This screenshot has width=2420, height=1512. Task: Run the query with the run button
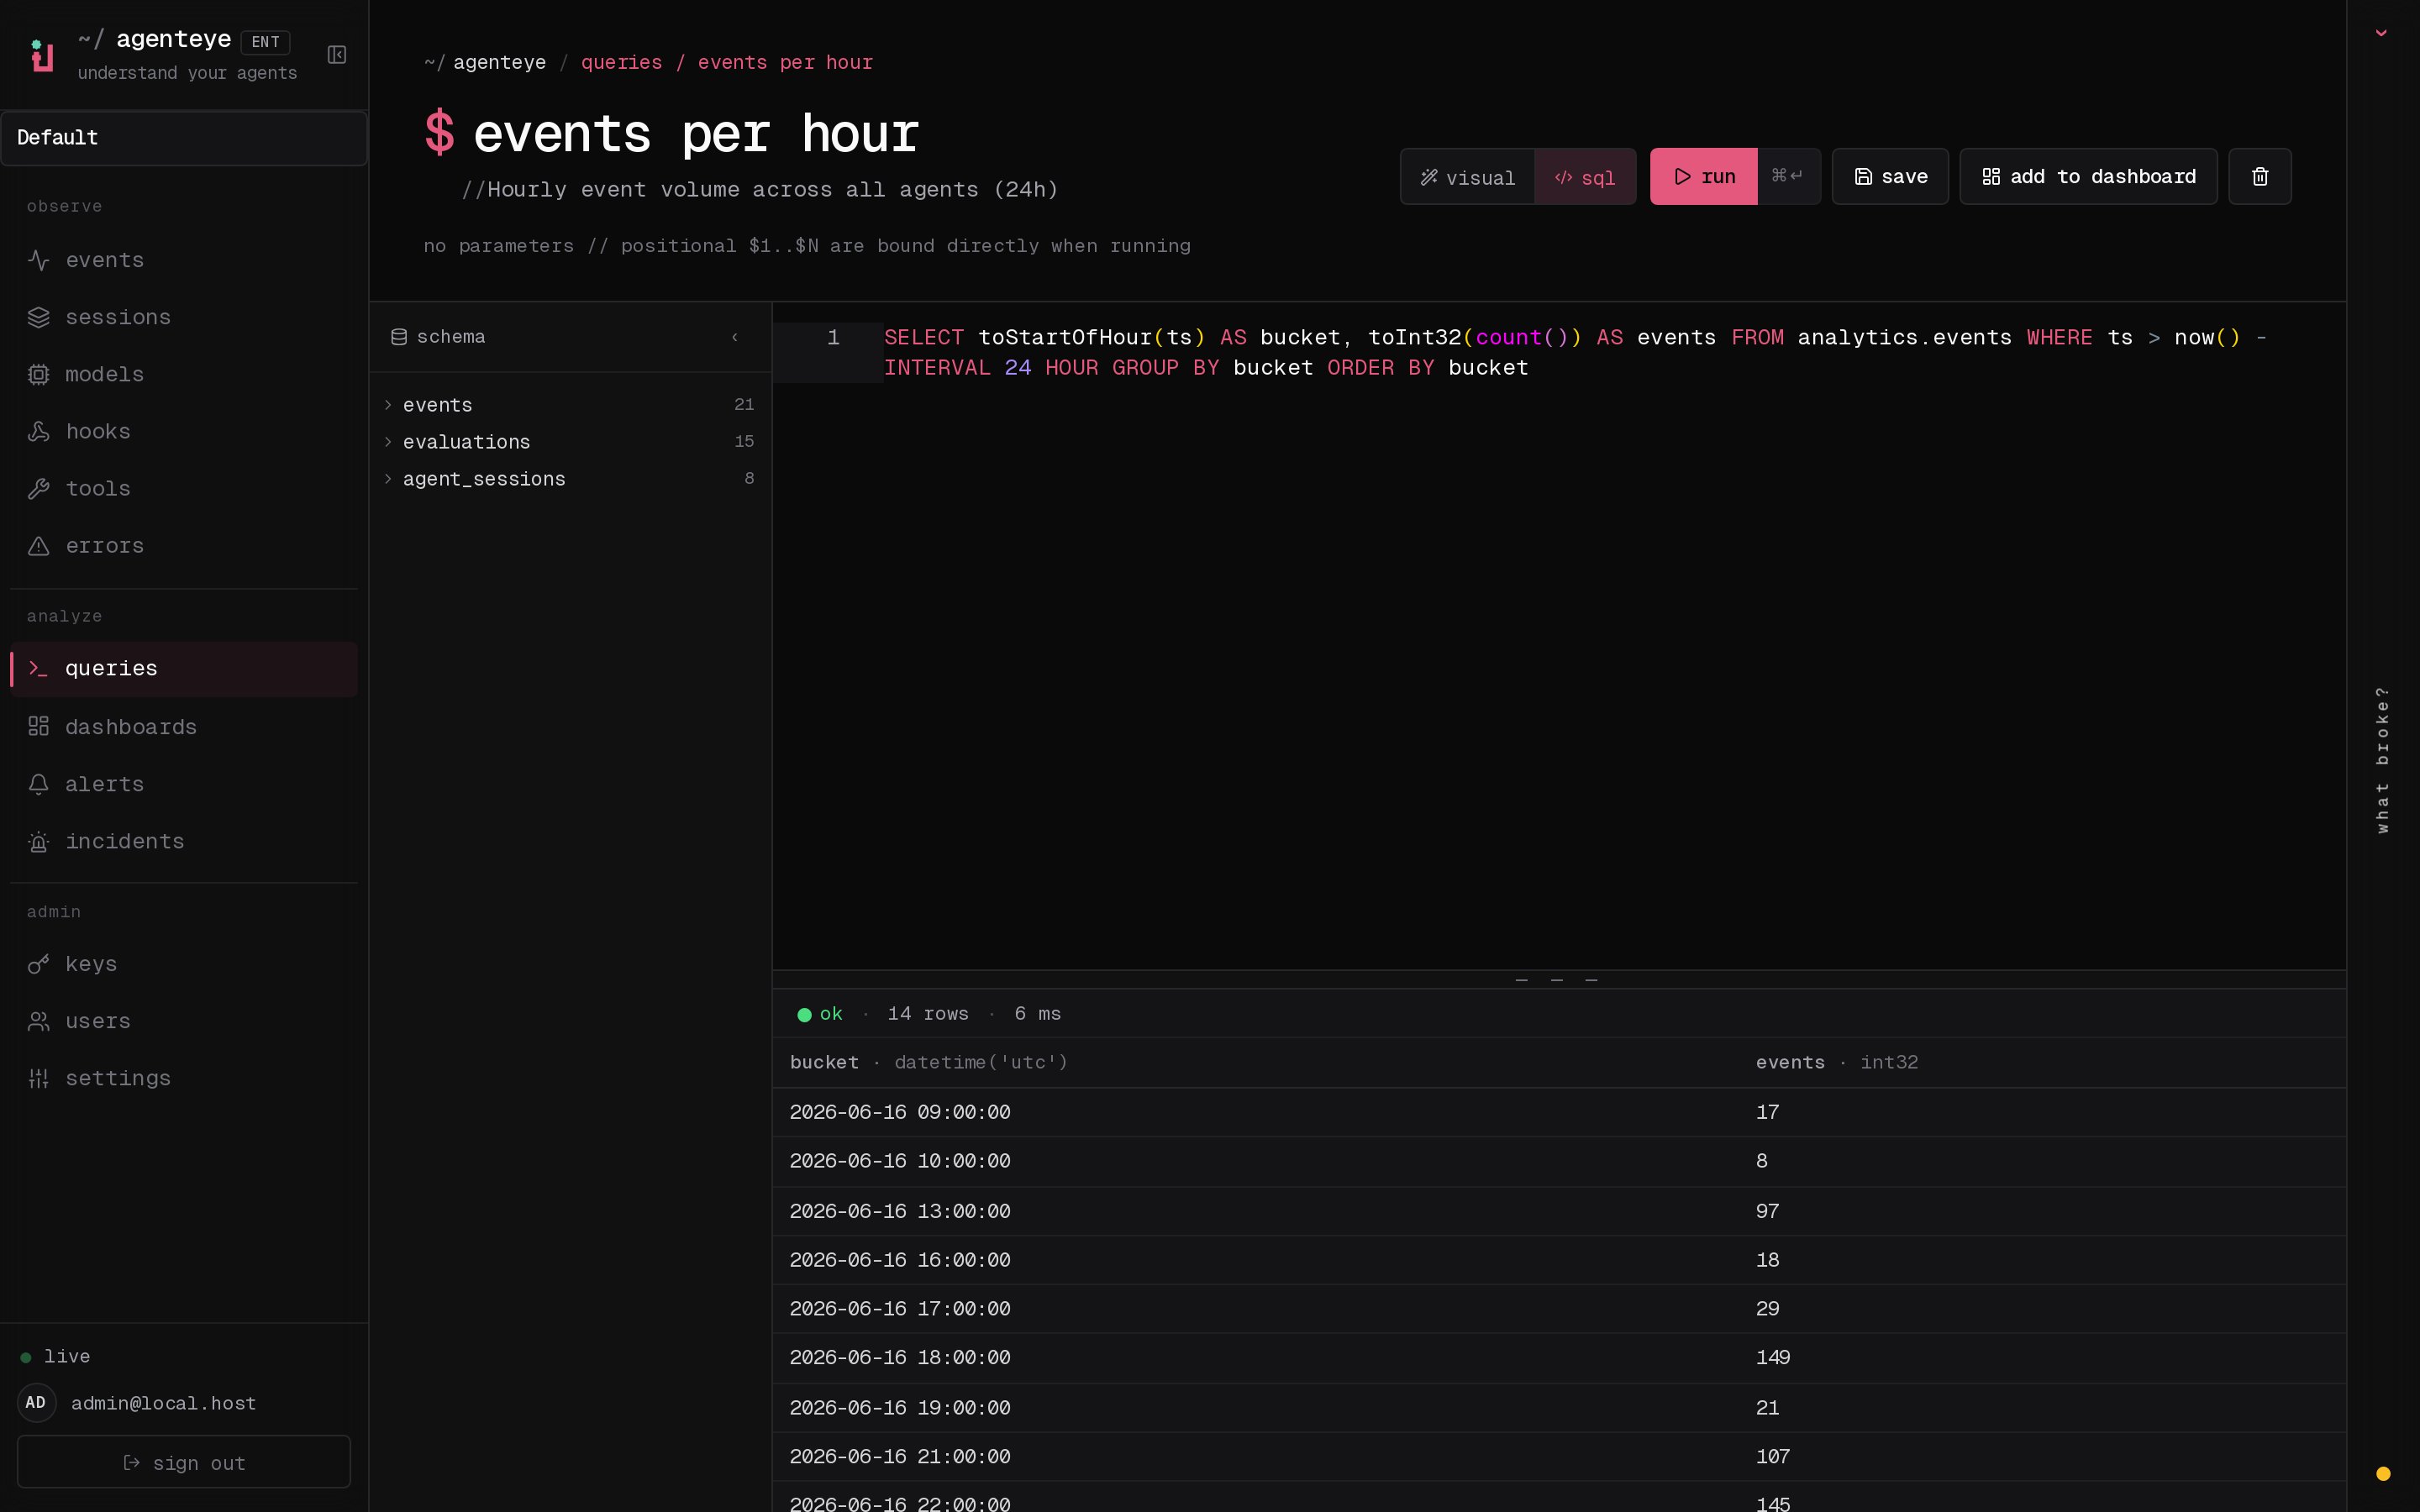click(1703, 177)
